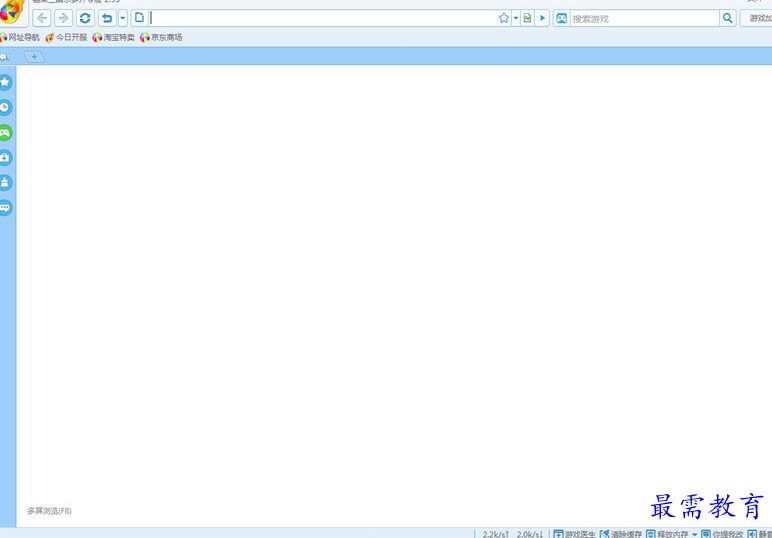The width and height of the screenshot is (772, 538).
Task: Click the 2.2k/s upload speed indicator
Action: click(495, 534)
